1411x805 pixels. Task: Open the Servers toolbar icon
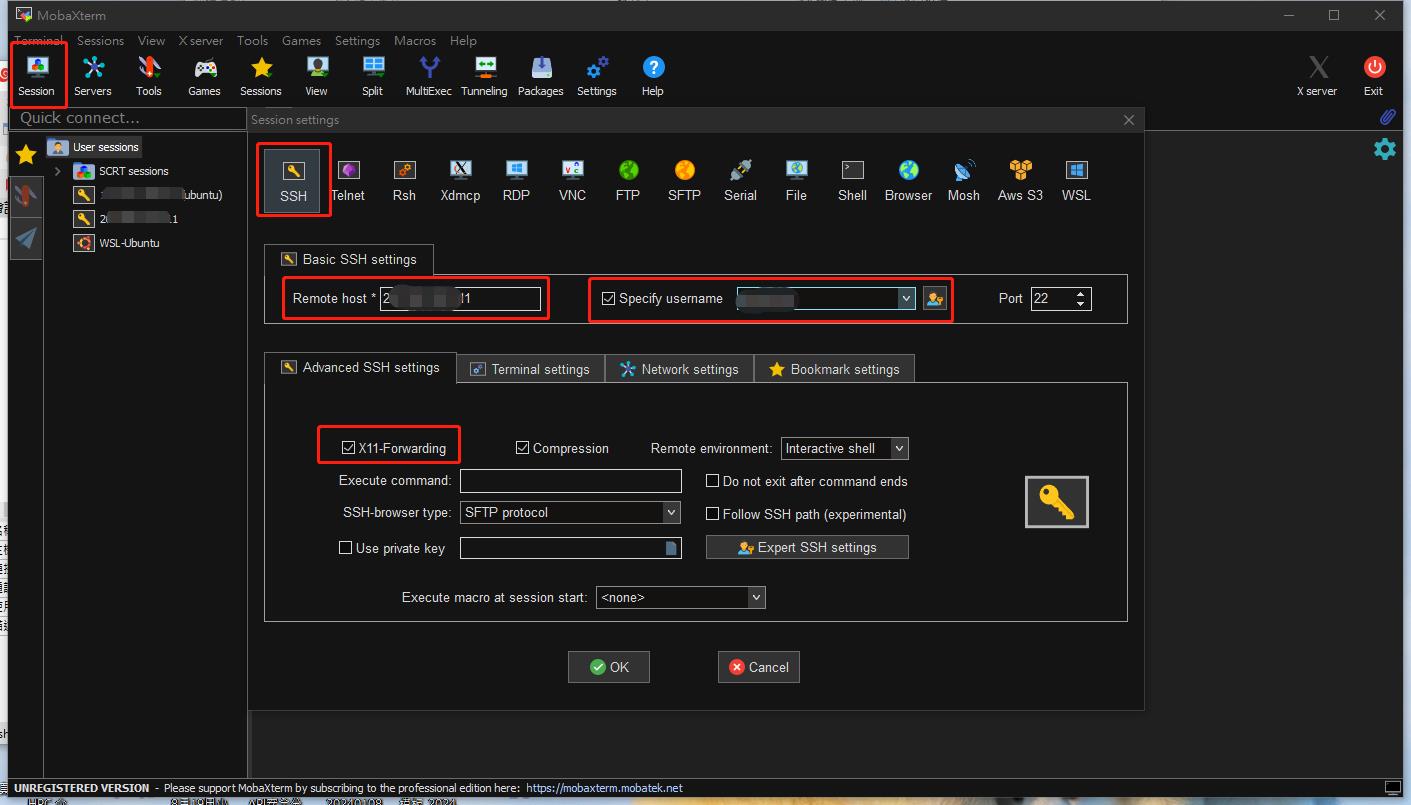pyautogui.click(x=93, y=75)
